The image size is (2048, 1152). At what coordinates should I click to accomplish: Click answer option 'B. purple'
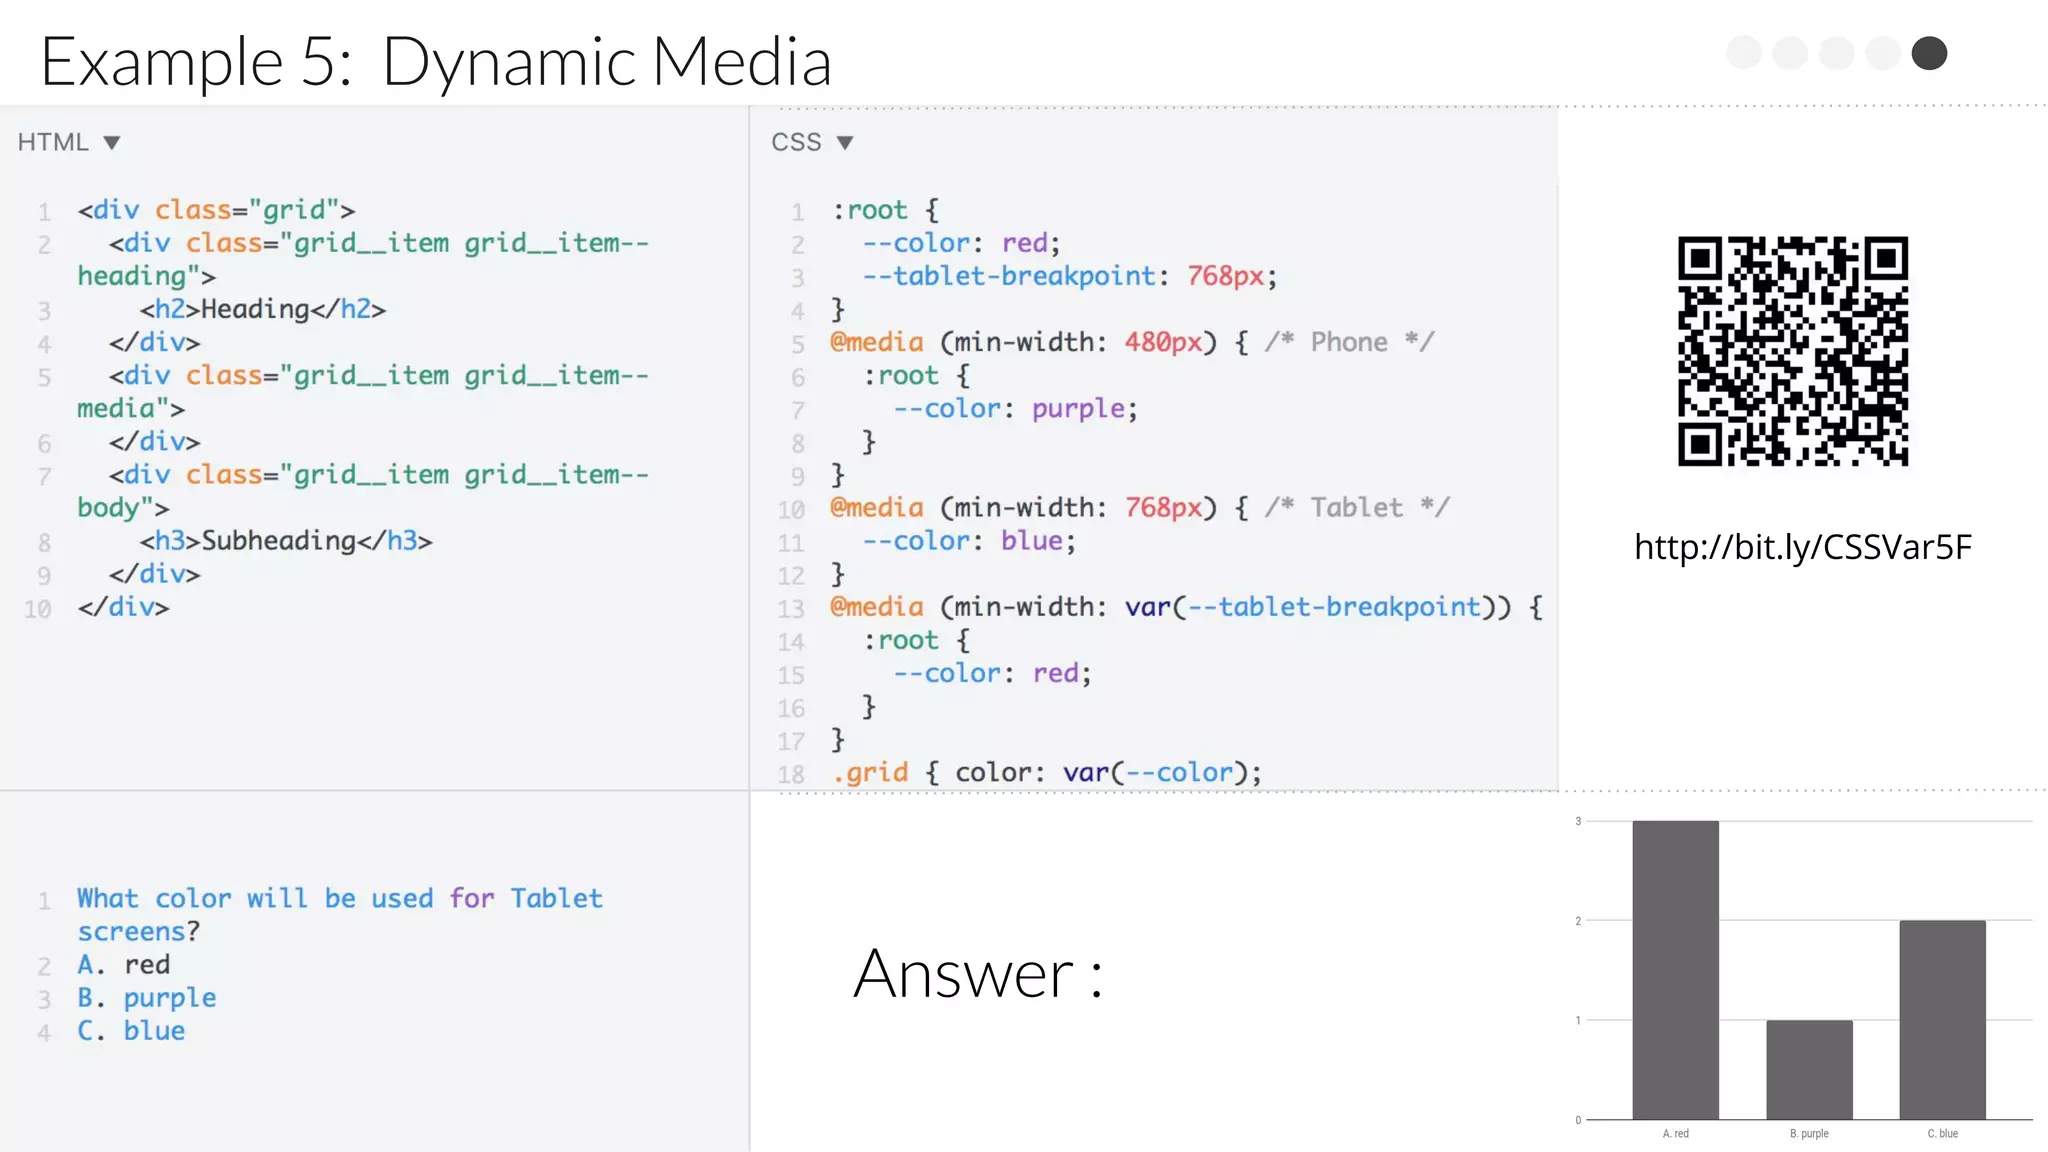(147, 998)
